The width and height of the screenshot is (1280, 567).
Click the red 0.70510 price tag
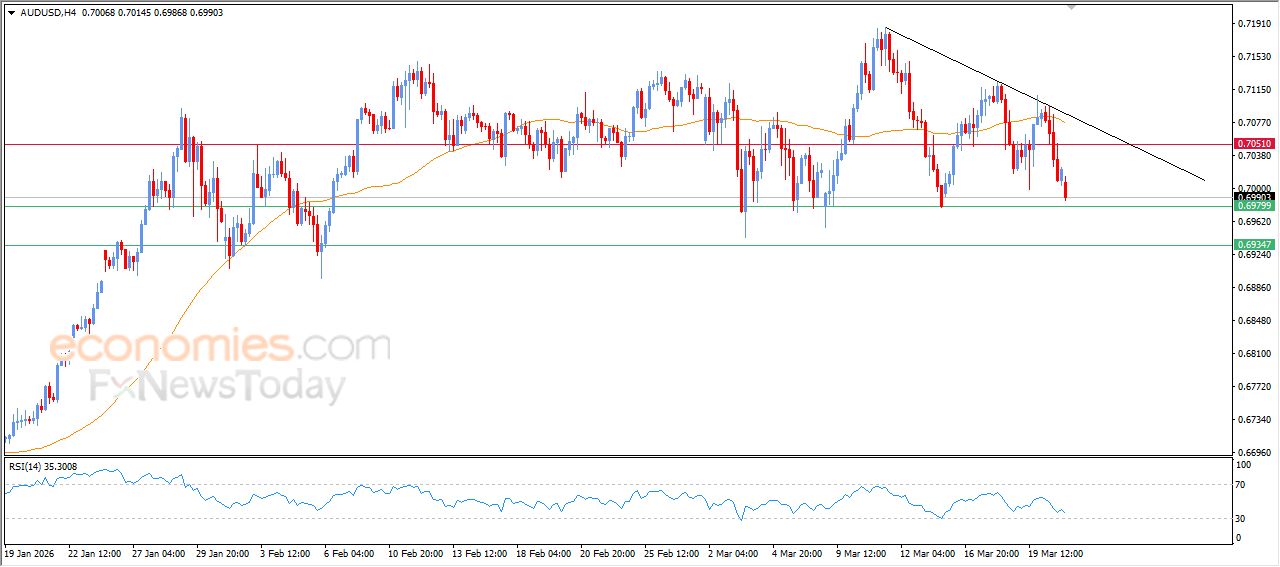tap(1254, 144)
